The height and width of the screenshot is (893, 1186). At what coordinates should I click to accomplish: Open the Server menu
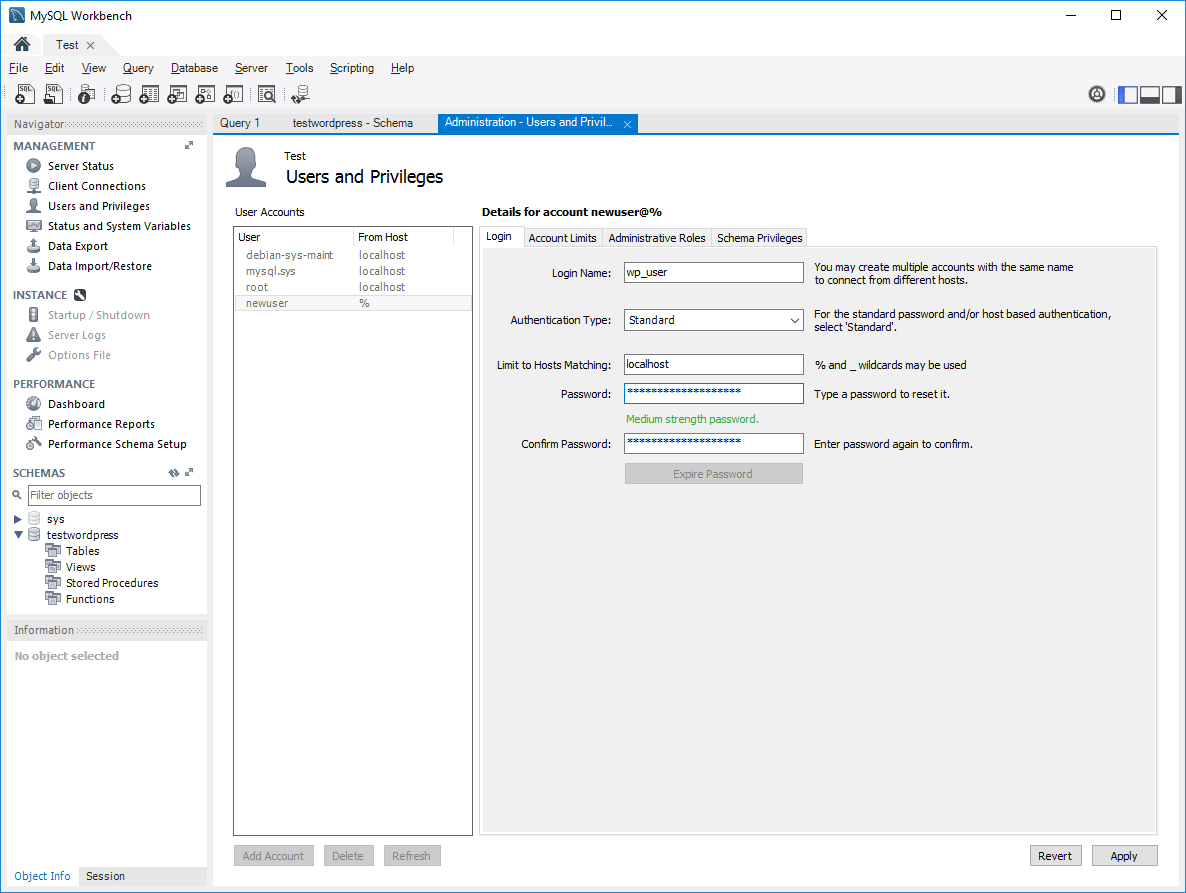pos(251,68)
